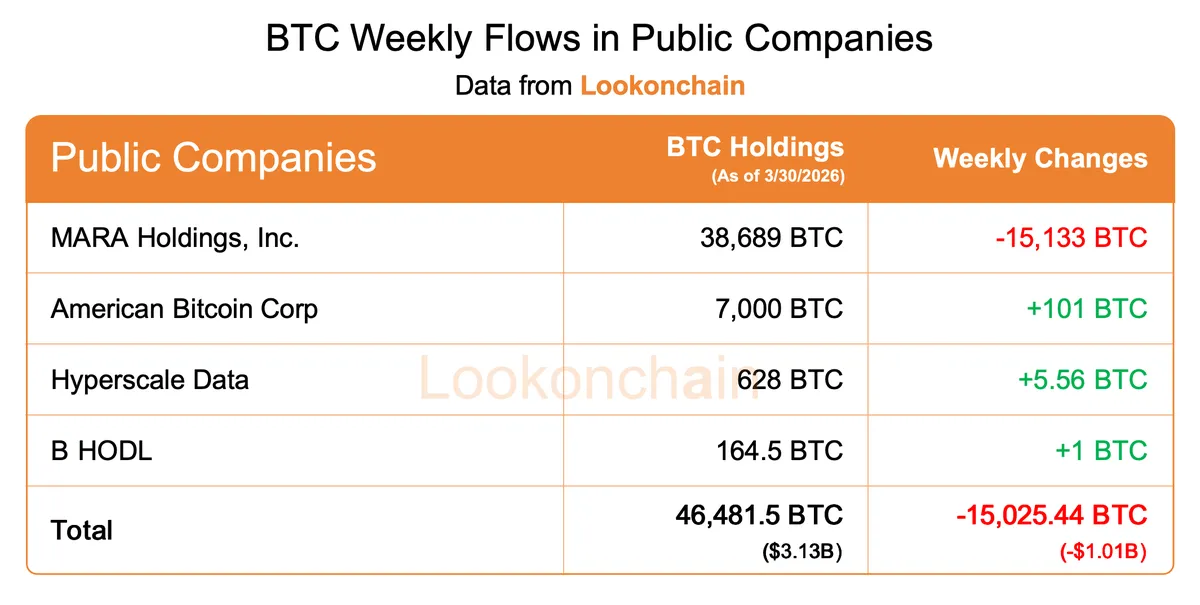Select the B HODL row name
1200x605 pixels.
click(x=102, y=451)
